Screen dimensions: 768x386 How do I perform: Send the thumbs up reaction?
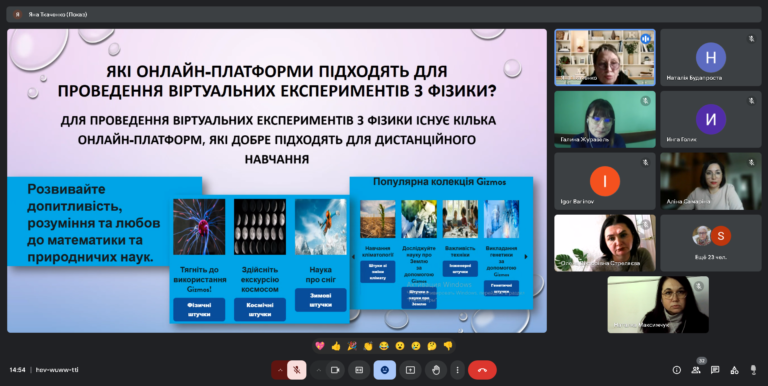click(x=336, y=346)
